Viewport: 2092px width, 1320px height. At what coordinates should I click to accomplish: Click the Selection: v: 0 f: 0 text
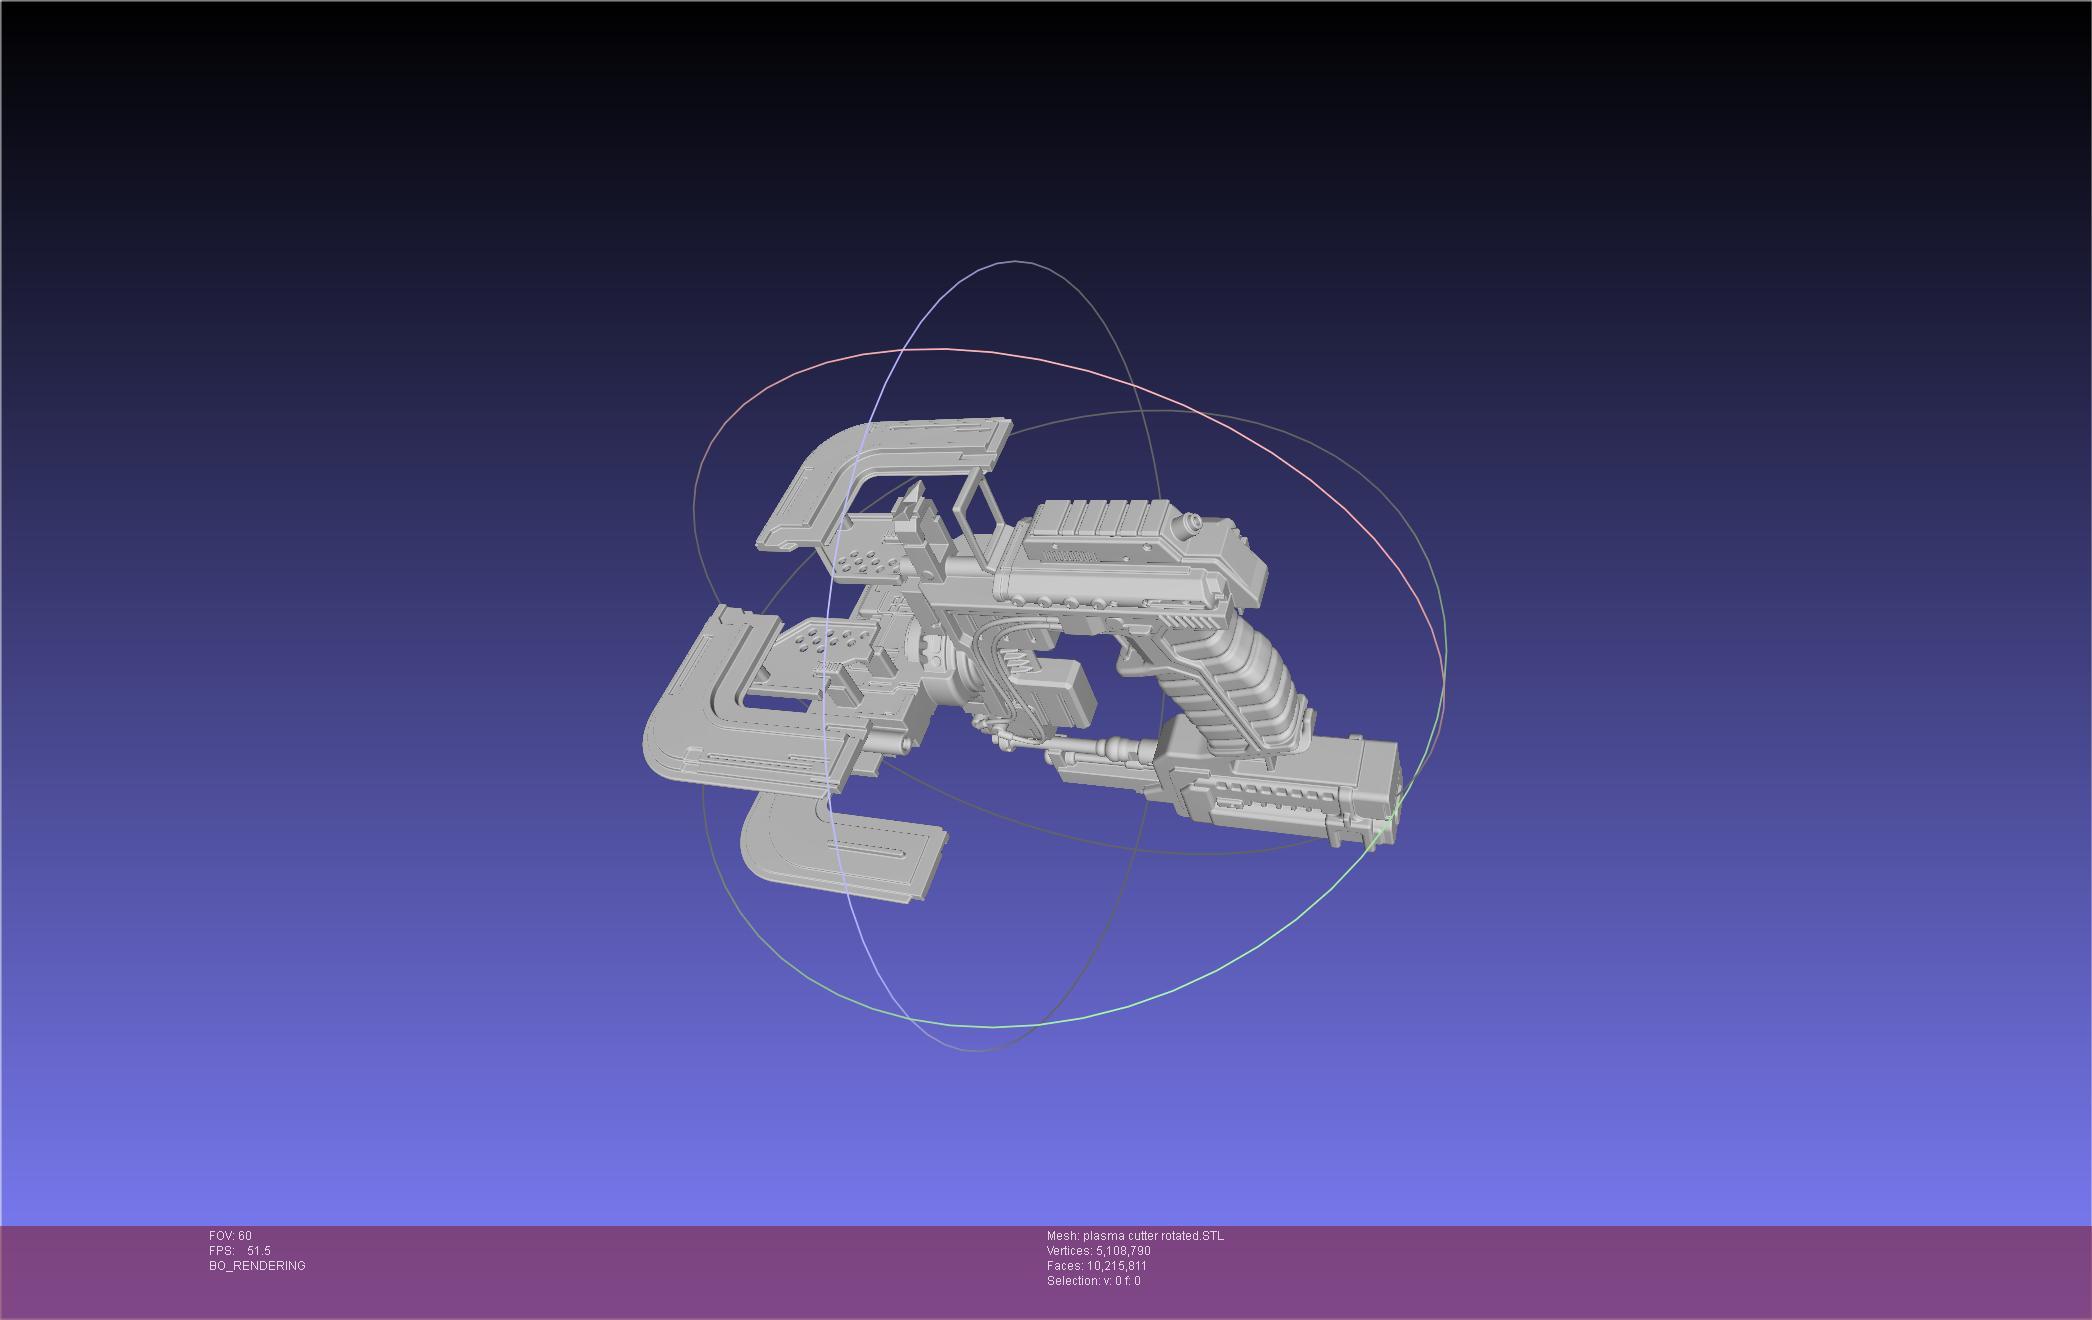coord(1093,1281)
